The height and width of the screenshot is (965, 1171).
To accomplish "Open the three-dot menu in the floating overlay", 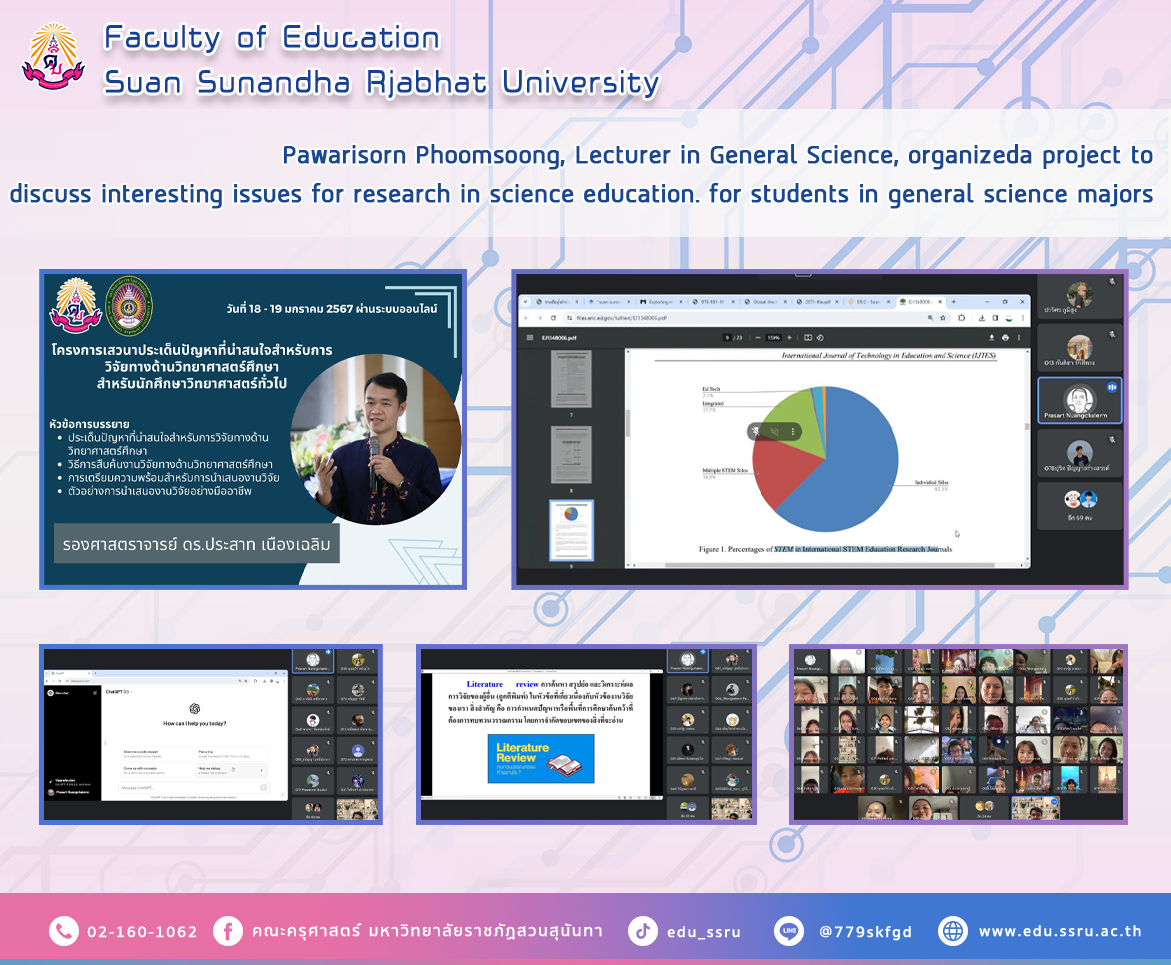I will pos(793,431).
